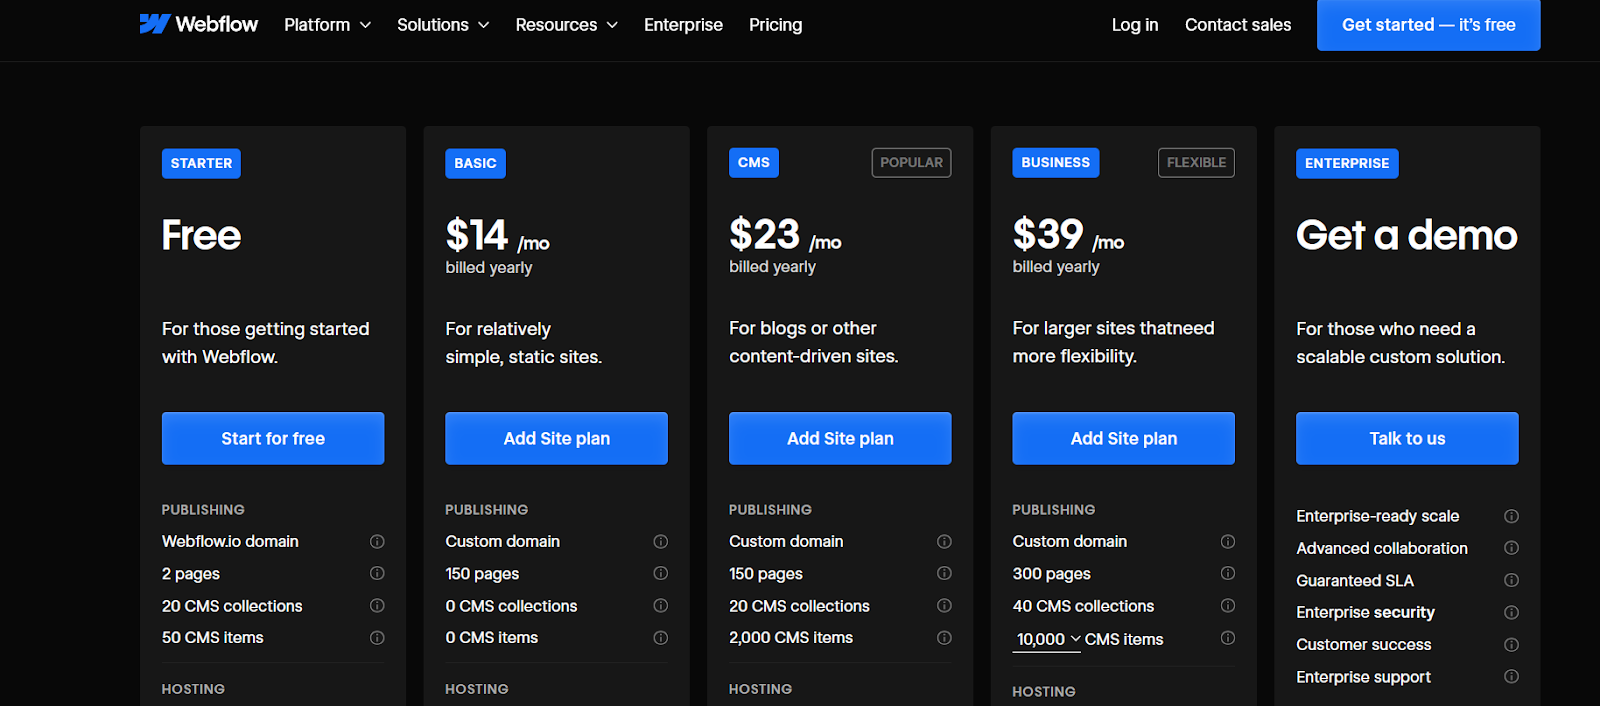Click Start for free button
This screenshot has height=706, width=1600.
pos(273,438)
